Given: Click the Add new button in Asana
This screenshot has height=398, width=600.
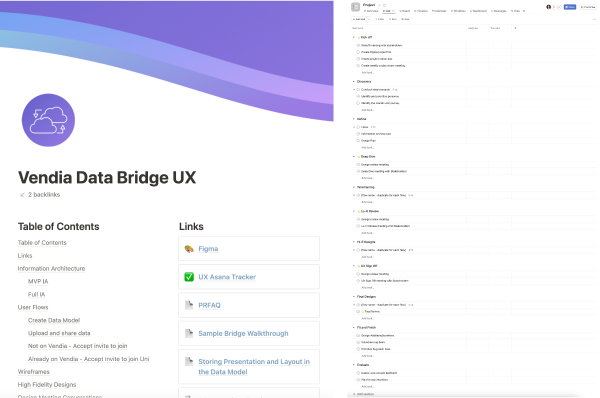Looking at the screenshot, I should tap(359, 19).
